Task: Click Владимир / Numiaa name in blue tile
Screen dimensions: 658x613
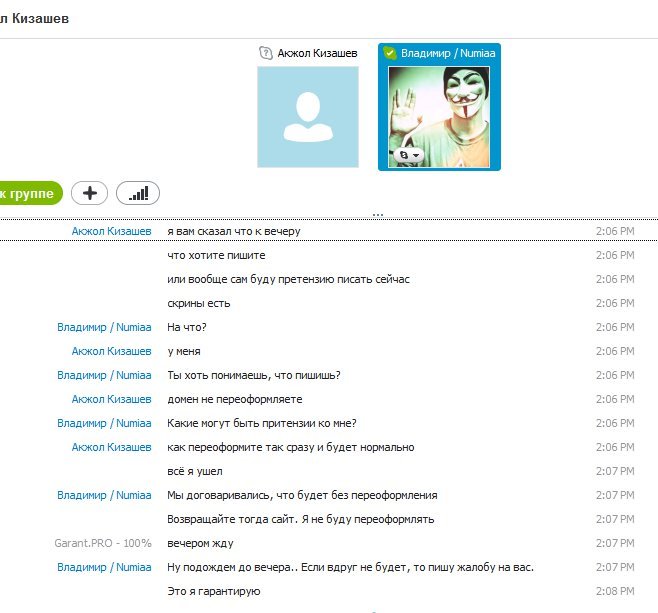Action: (448, 53)
